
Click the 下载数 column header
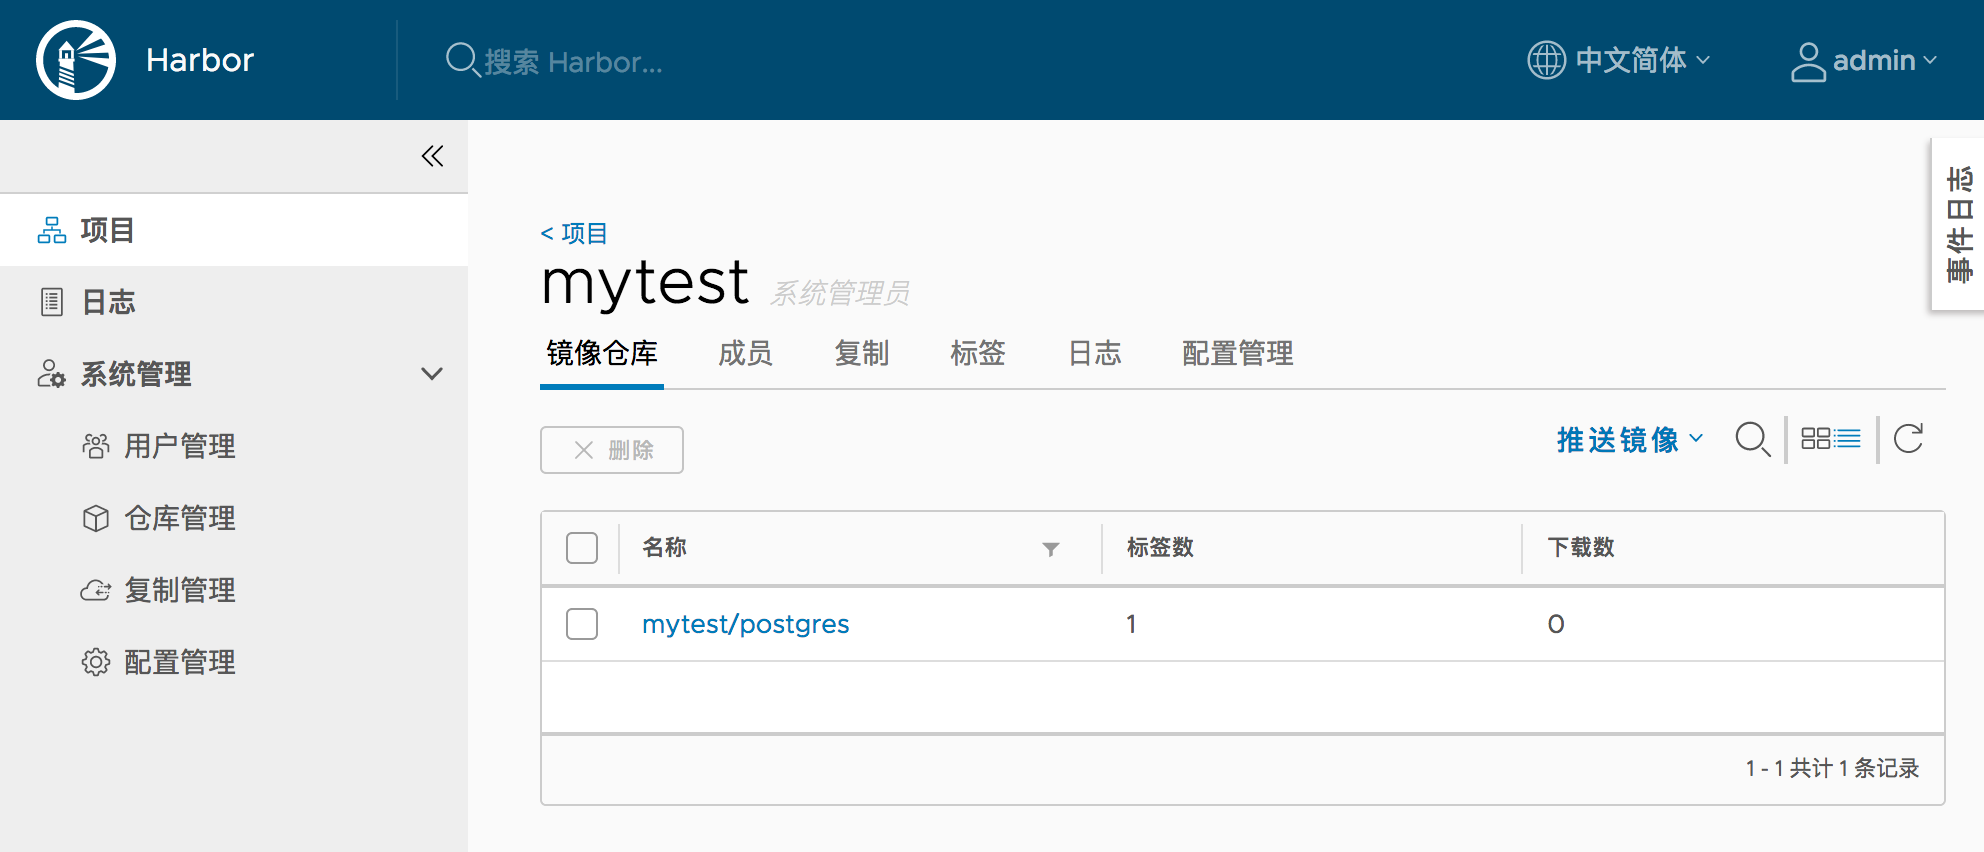(1581, 548)
